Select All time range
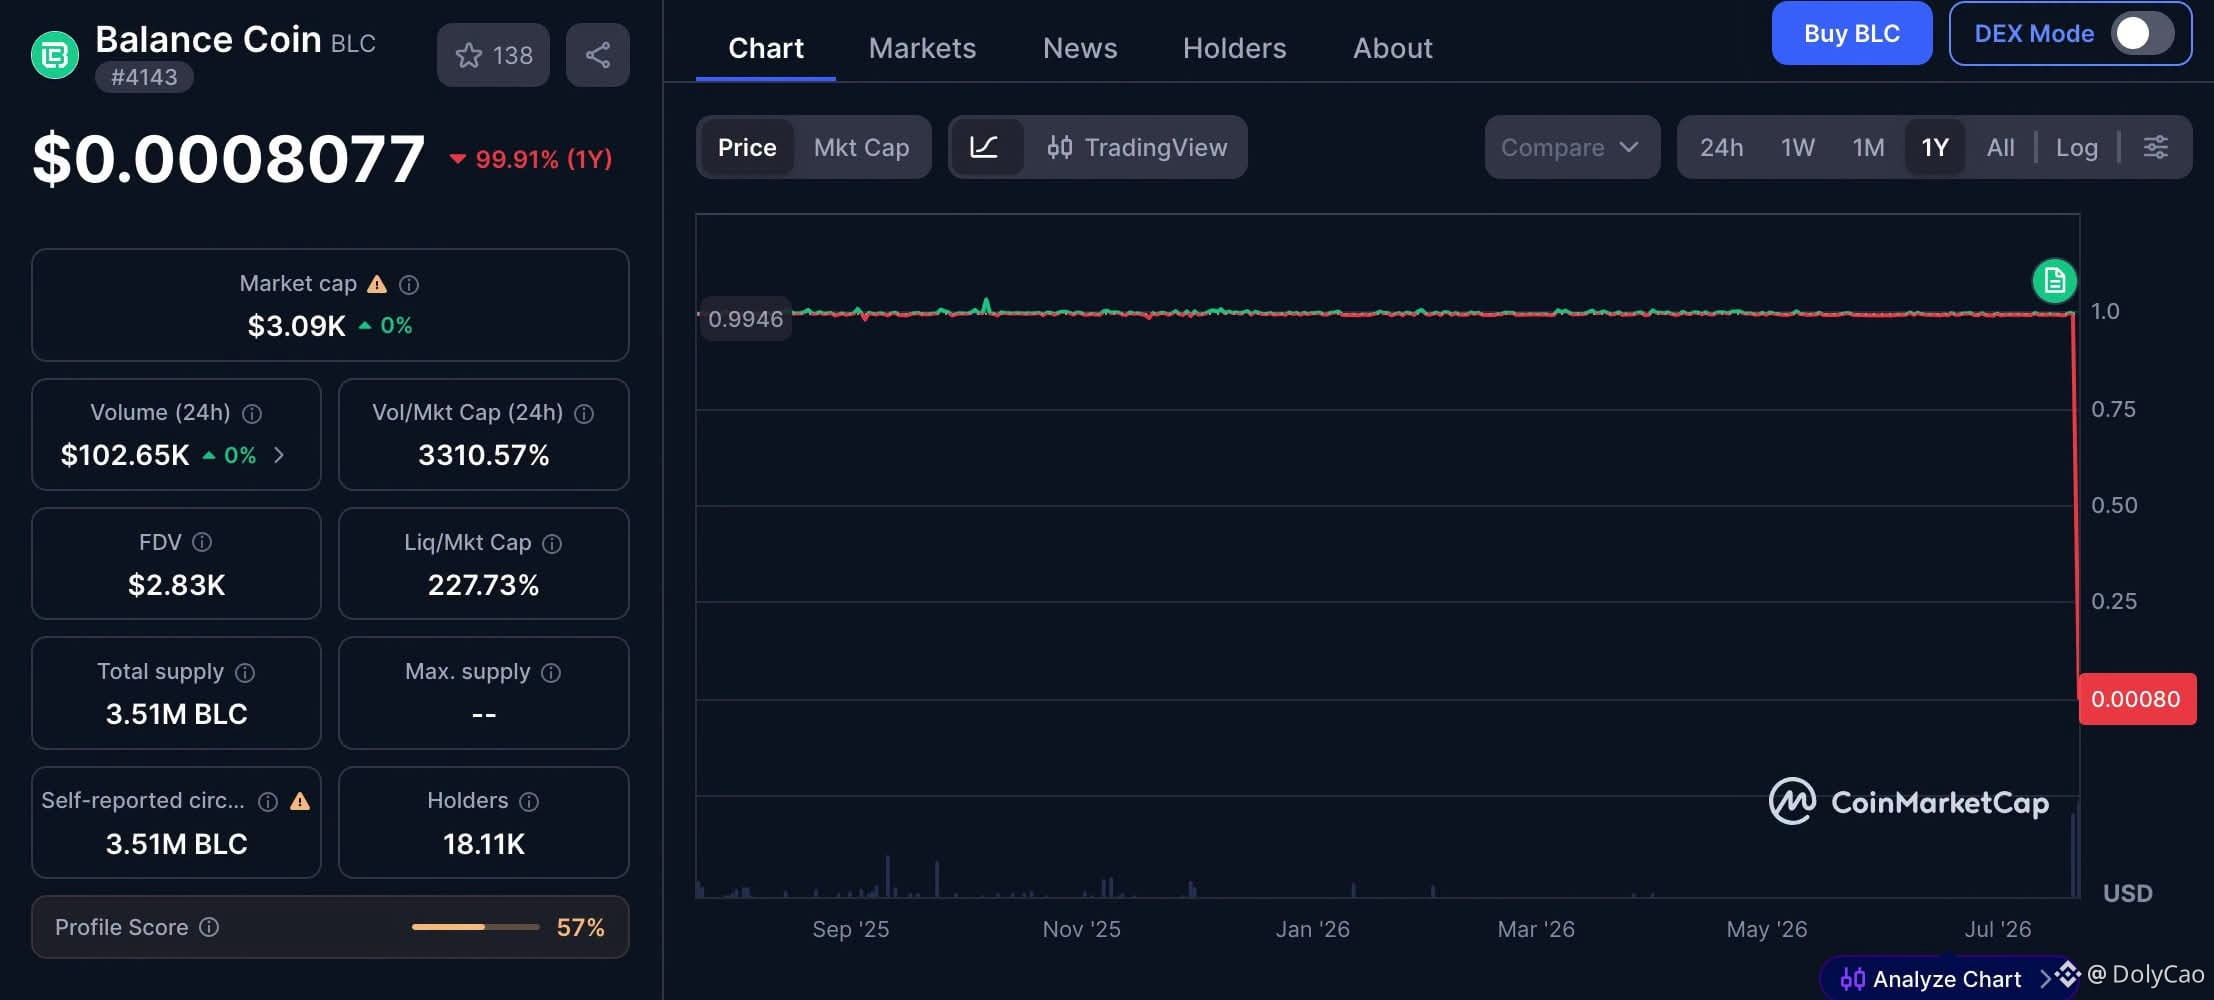2214x1000 pixels. pyautogui.click(x=2000, y=147)
